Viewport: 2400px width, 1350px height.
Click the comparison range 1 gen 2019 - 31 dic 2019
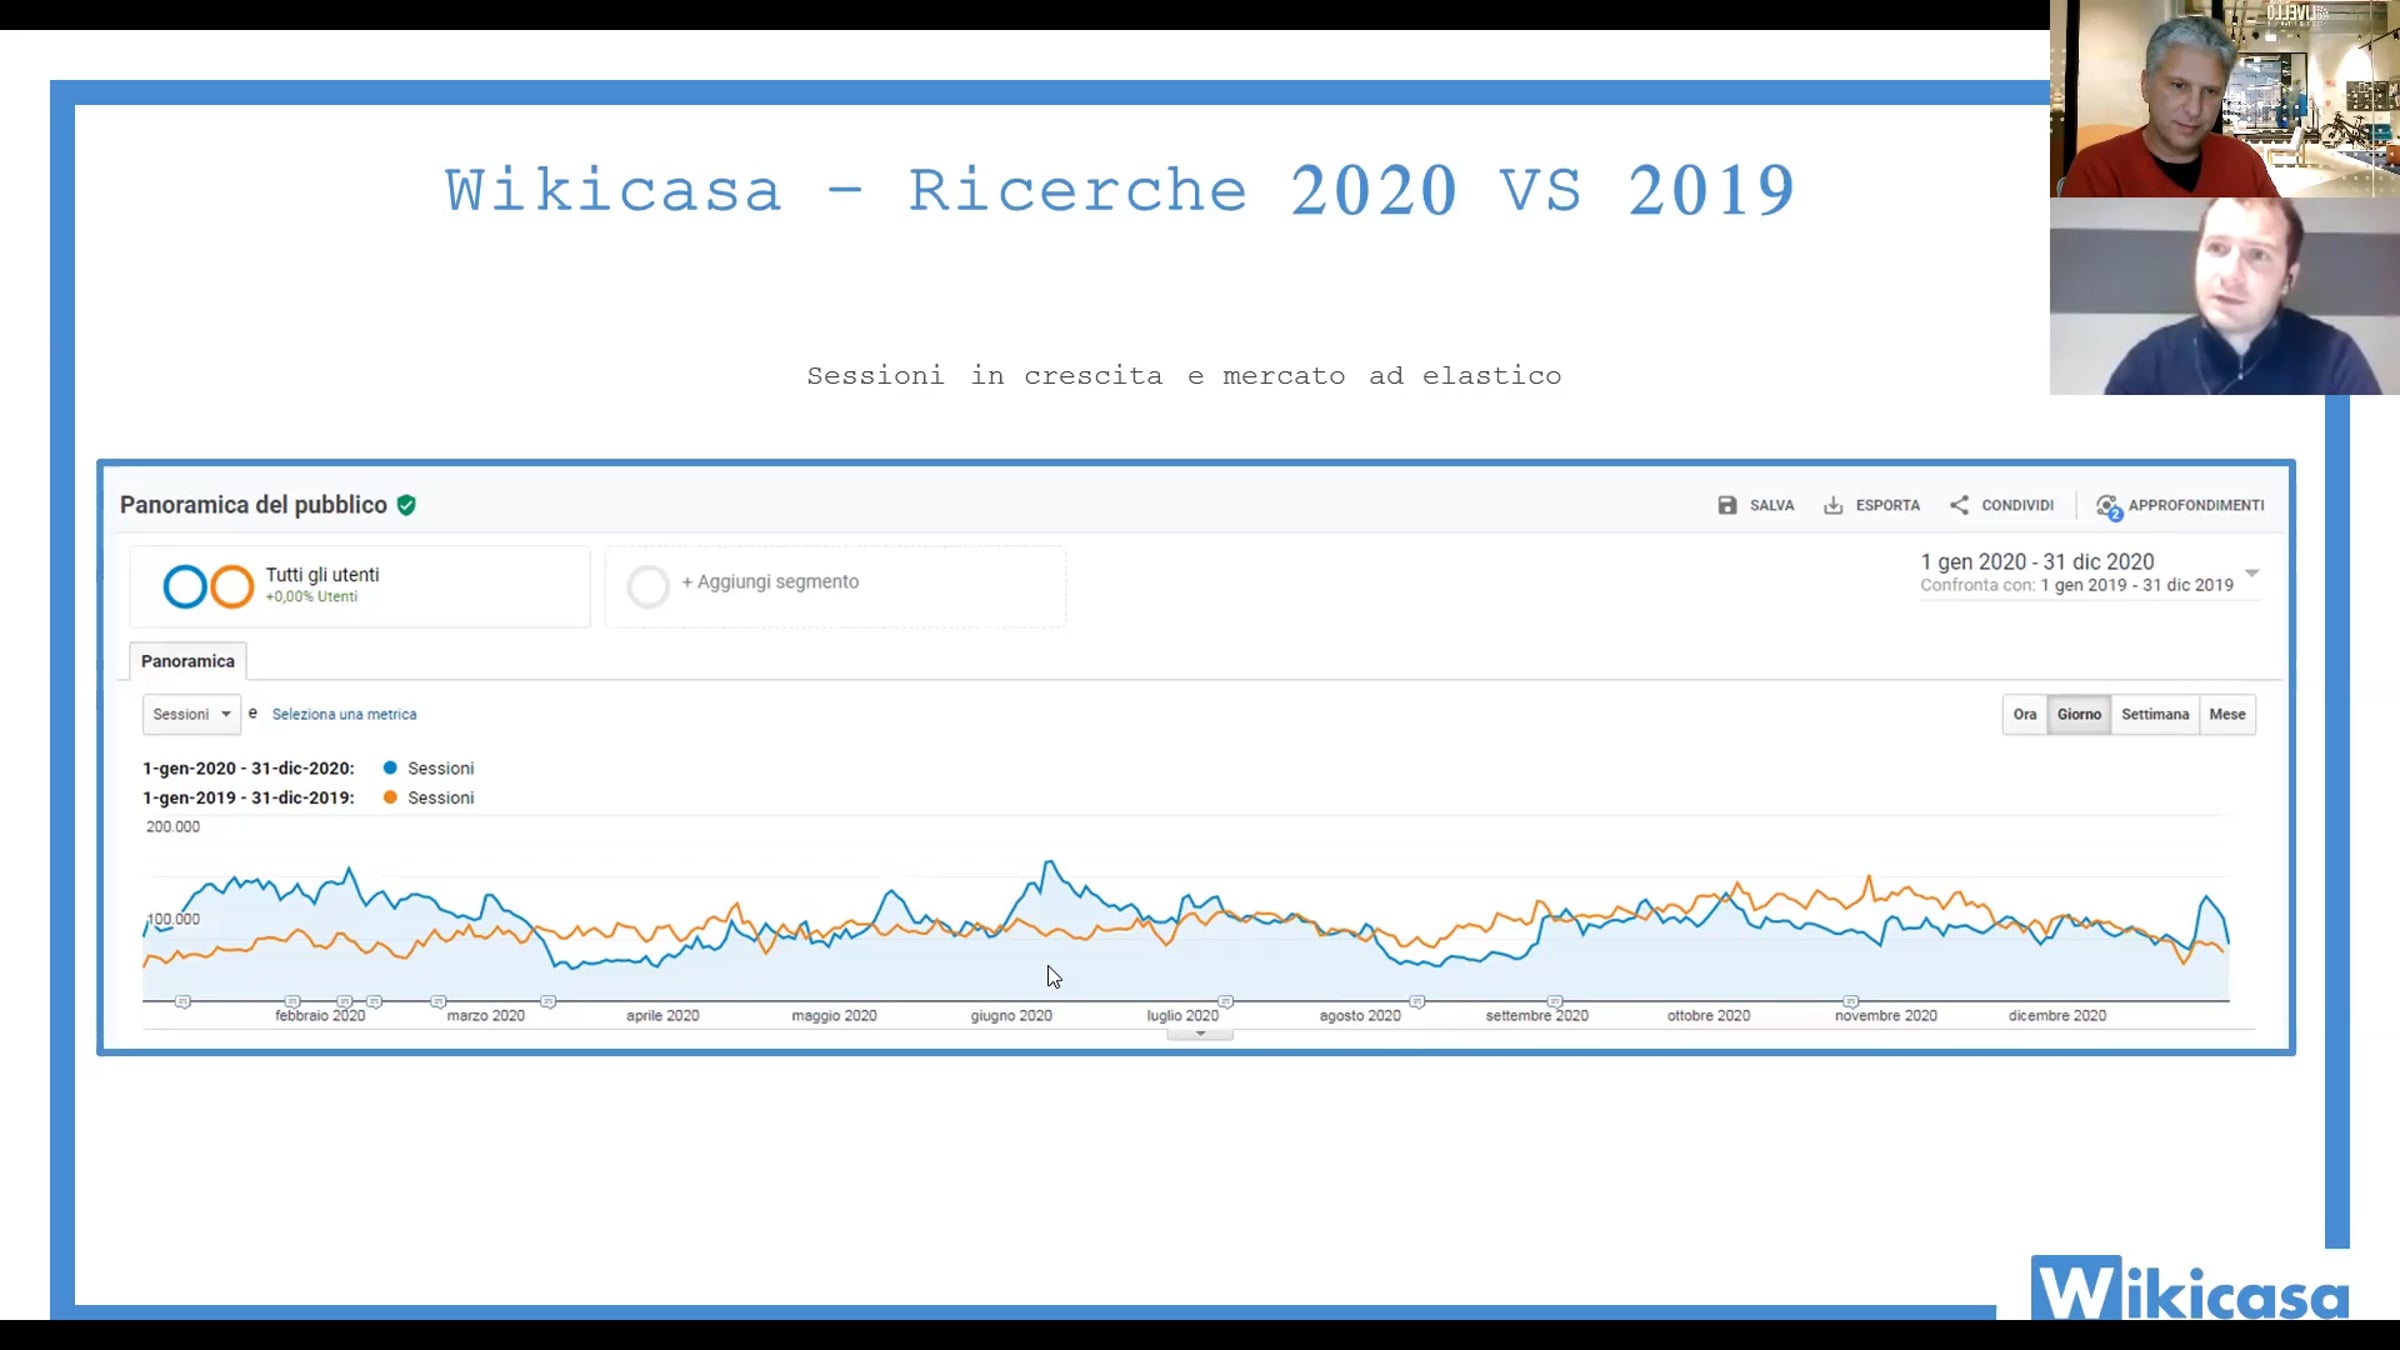[2137, 585]
